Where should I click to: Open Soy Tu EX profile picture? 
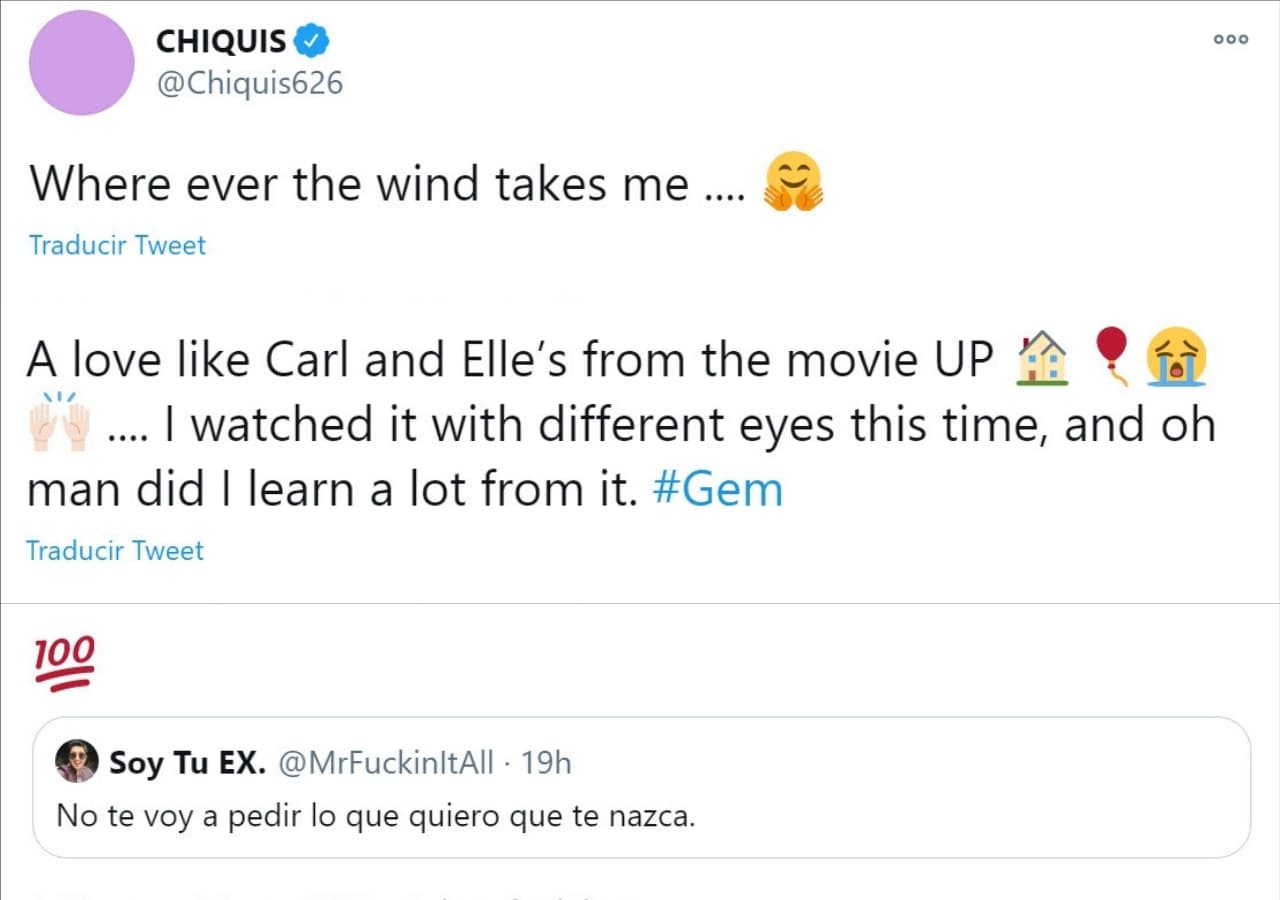pos(75,763)
